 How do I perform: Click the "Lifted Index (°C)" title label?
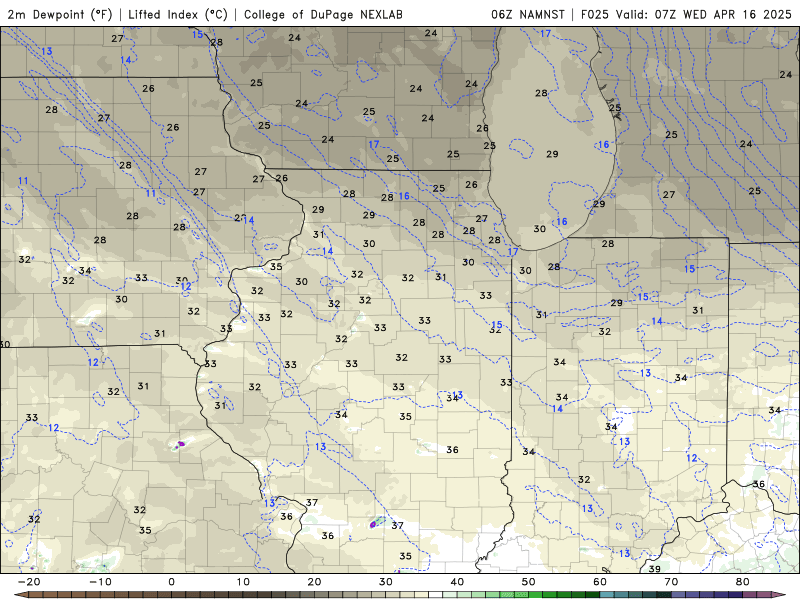(x=178, y=14)
